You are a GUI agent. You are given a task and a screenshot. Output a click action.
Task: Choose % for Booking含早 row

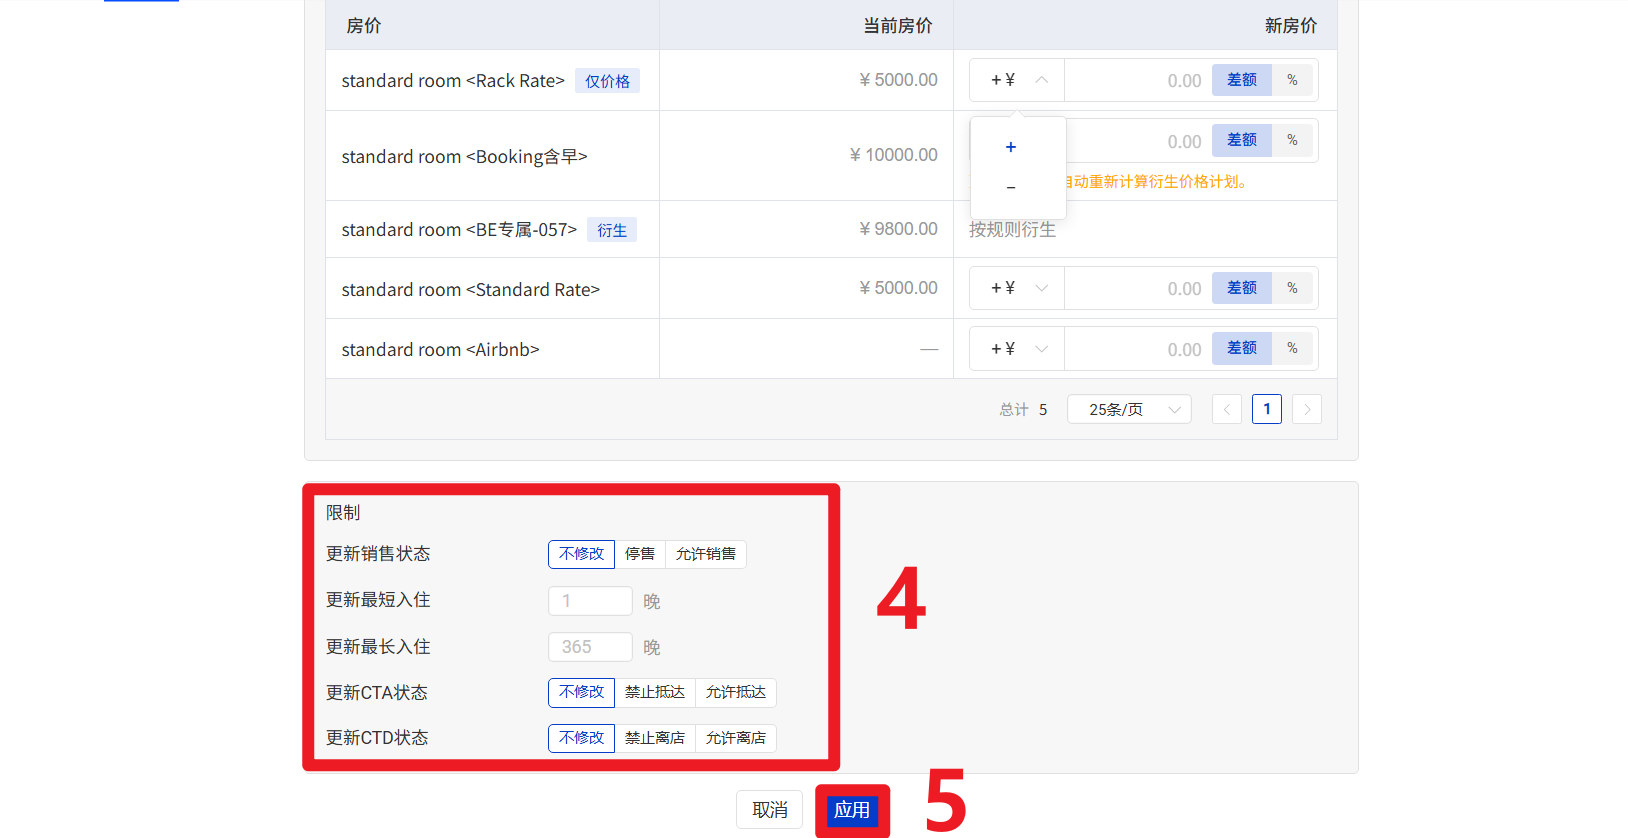(1292, 140)
